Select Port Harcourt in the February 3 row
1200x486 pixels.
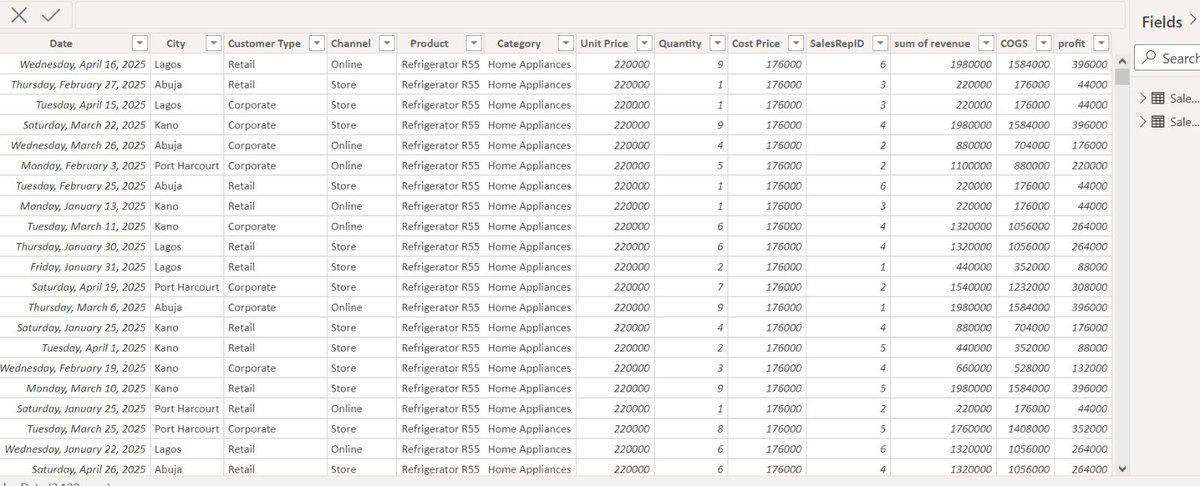187,166
